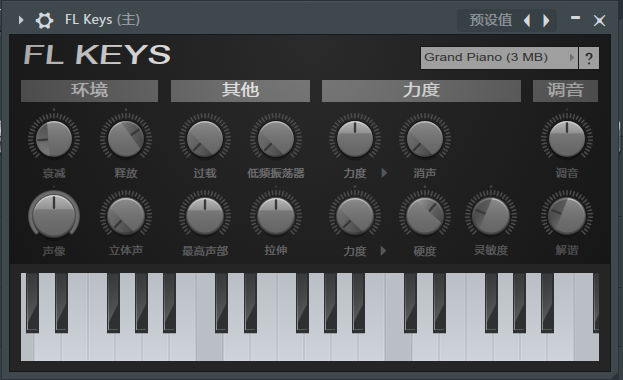Click the 力度 section header
Screen dimensions: 623x380
click(421, 91)
